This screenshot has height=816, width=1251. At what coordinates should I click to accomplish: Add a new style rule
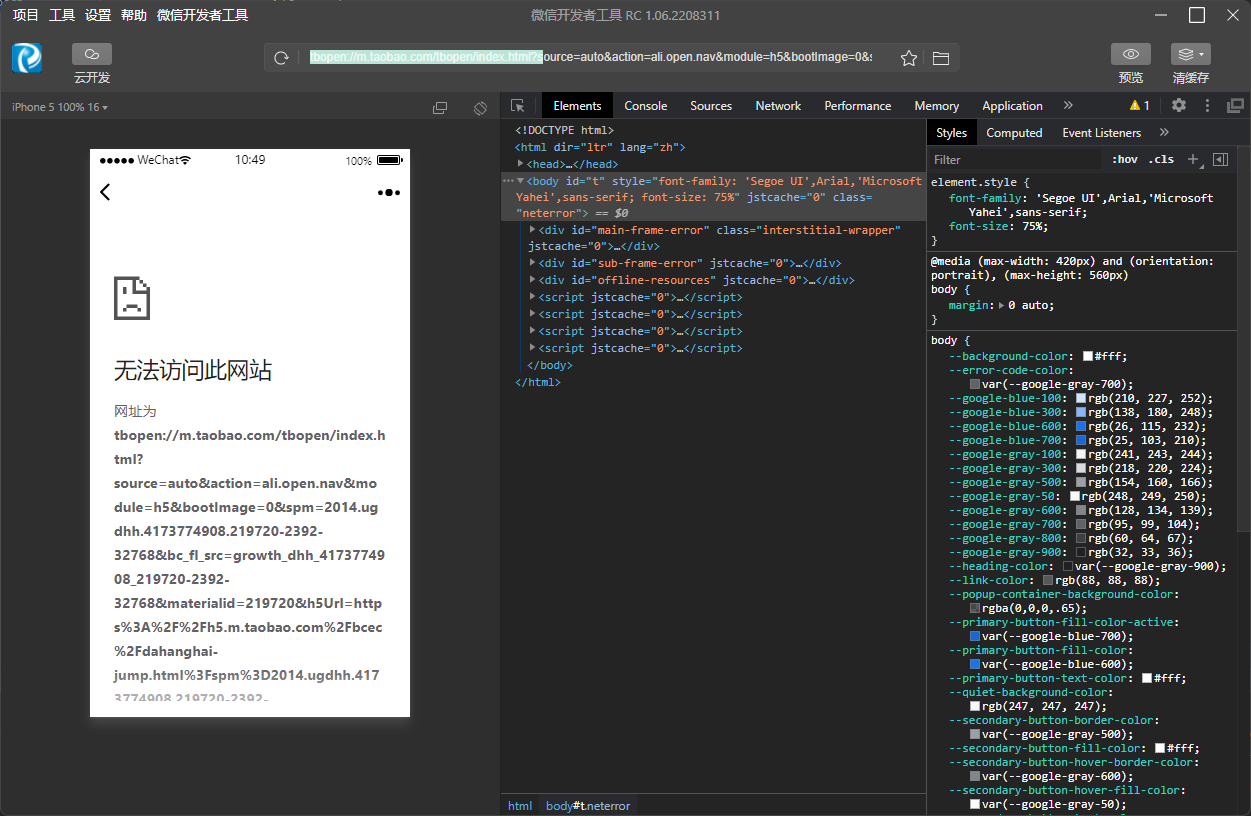[1192, 160]
